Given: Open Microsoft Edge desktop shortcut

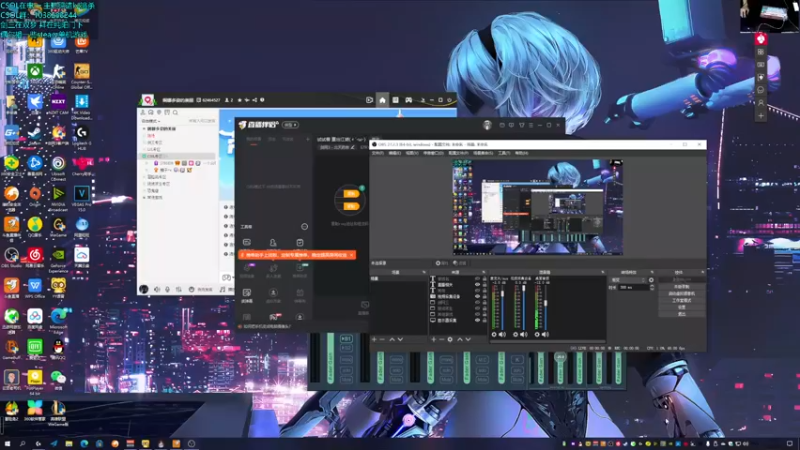Looking at the screenshot, I should (x=58, y=320).
